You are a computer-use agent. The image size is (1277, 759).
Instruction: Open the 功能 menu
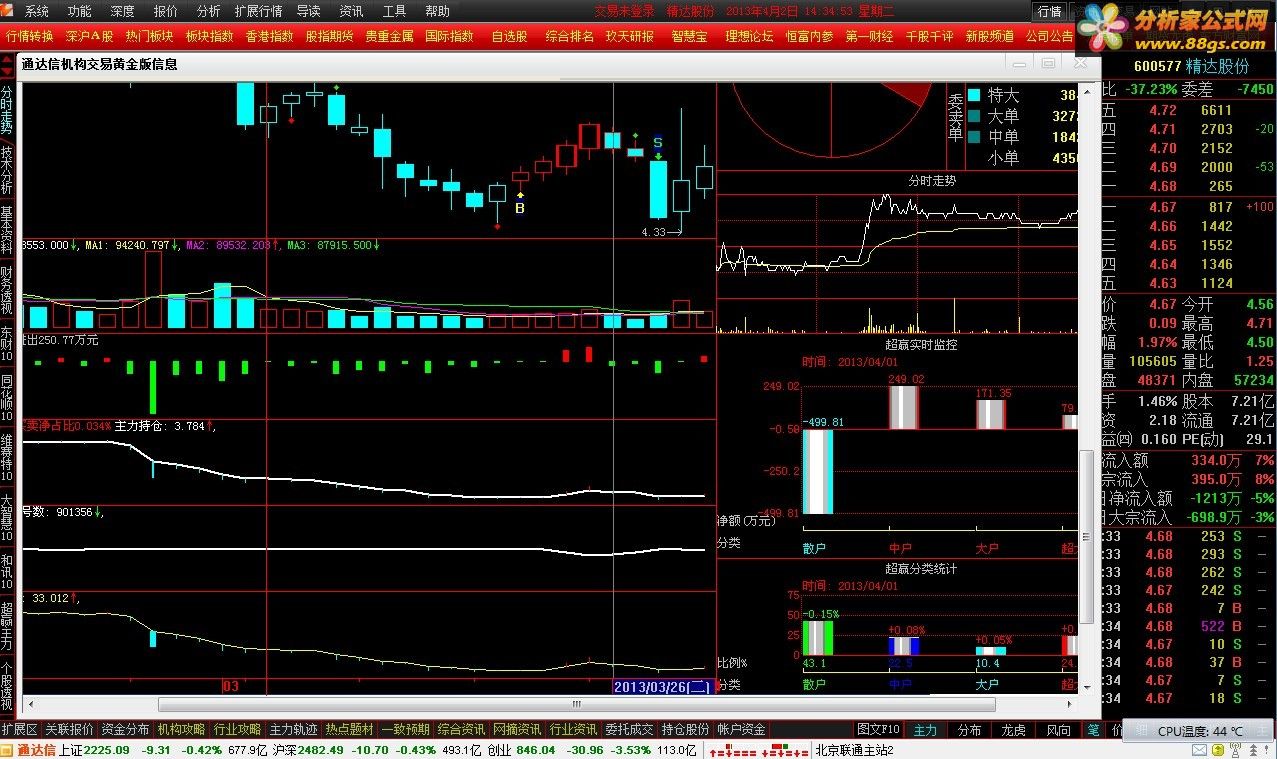click(x=79, y=11)
